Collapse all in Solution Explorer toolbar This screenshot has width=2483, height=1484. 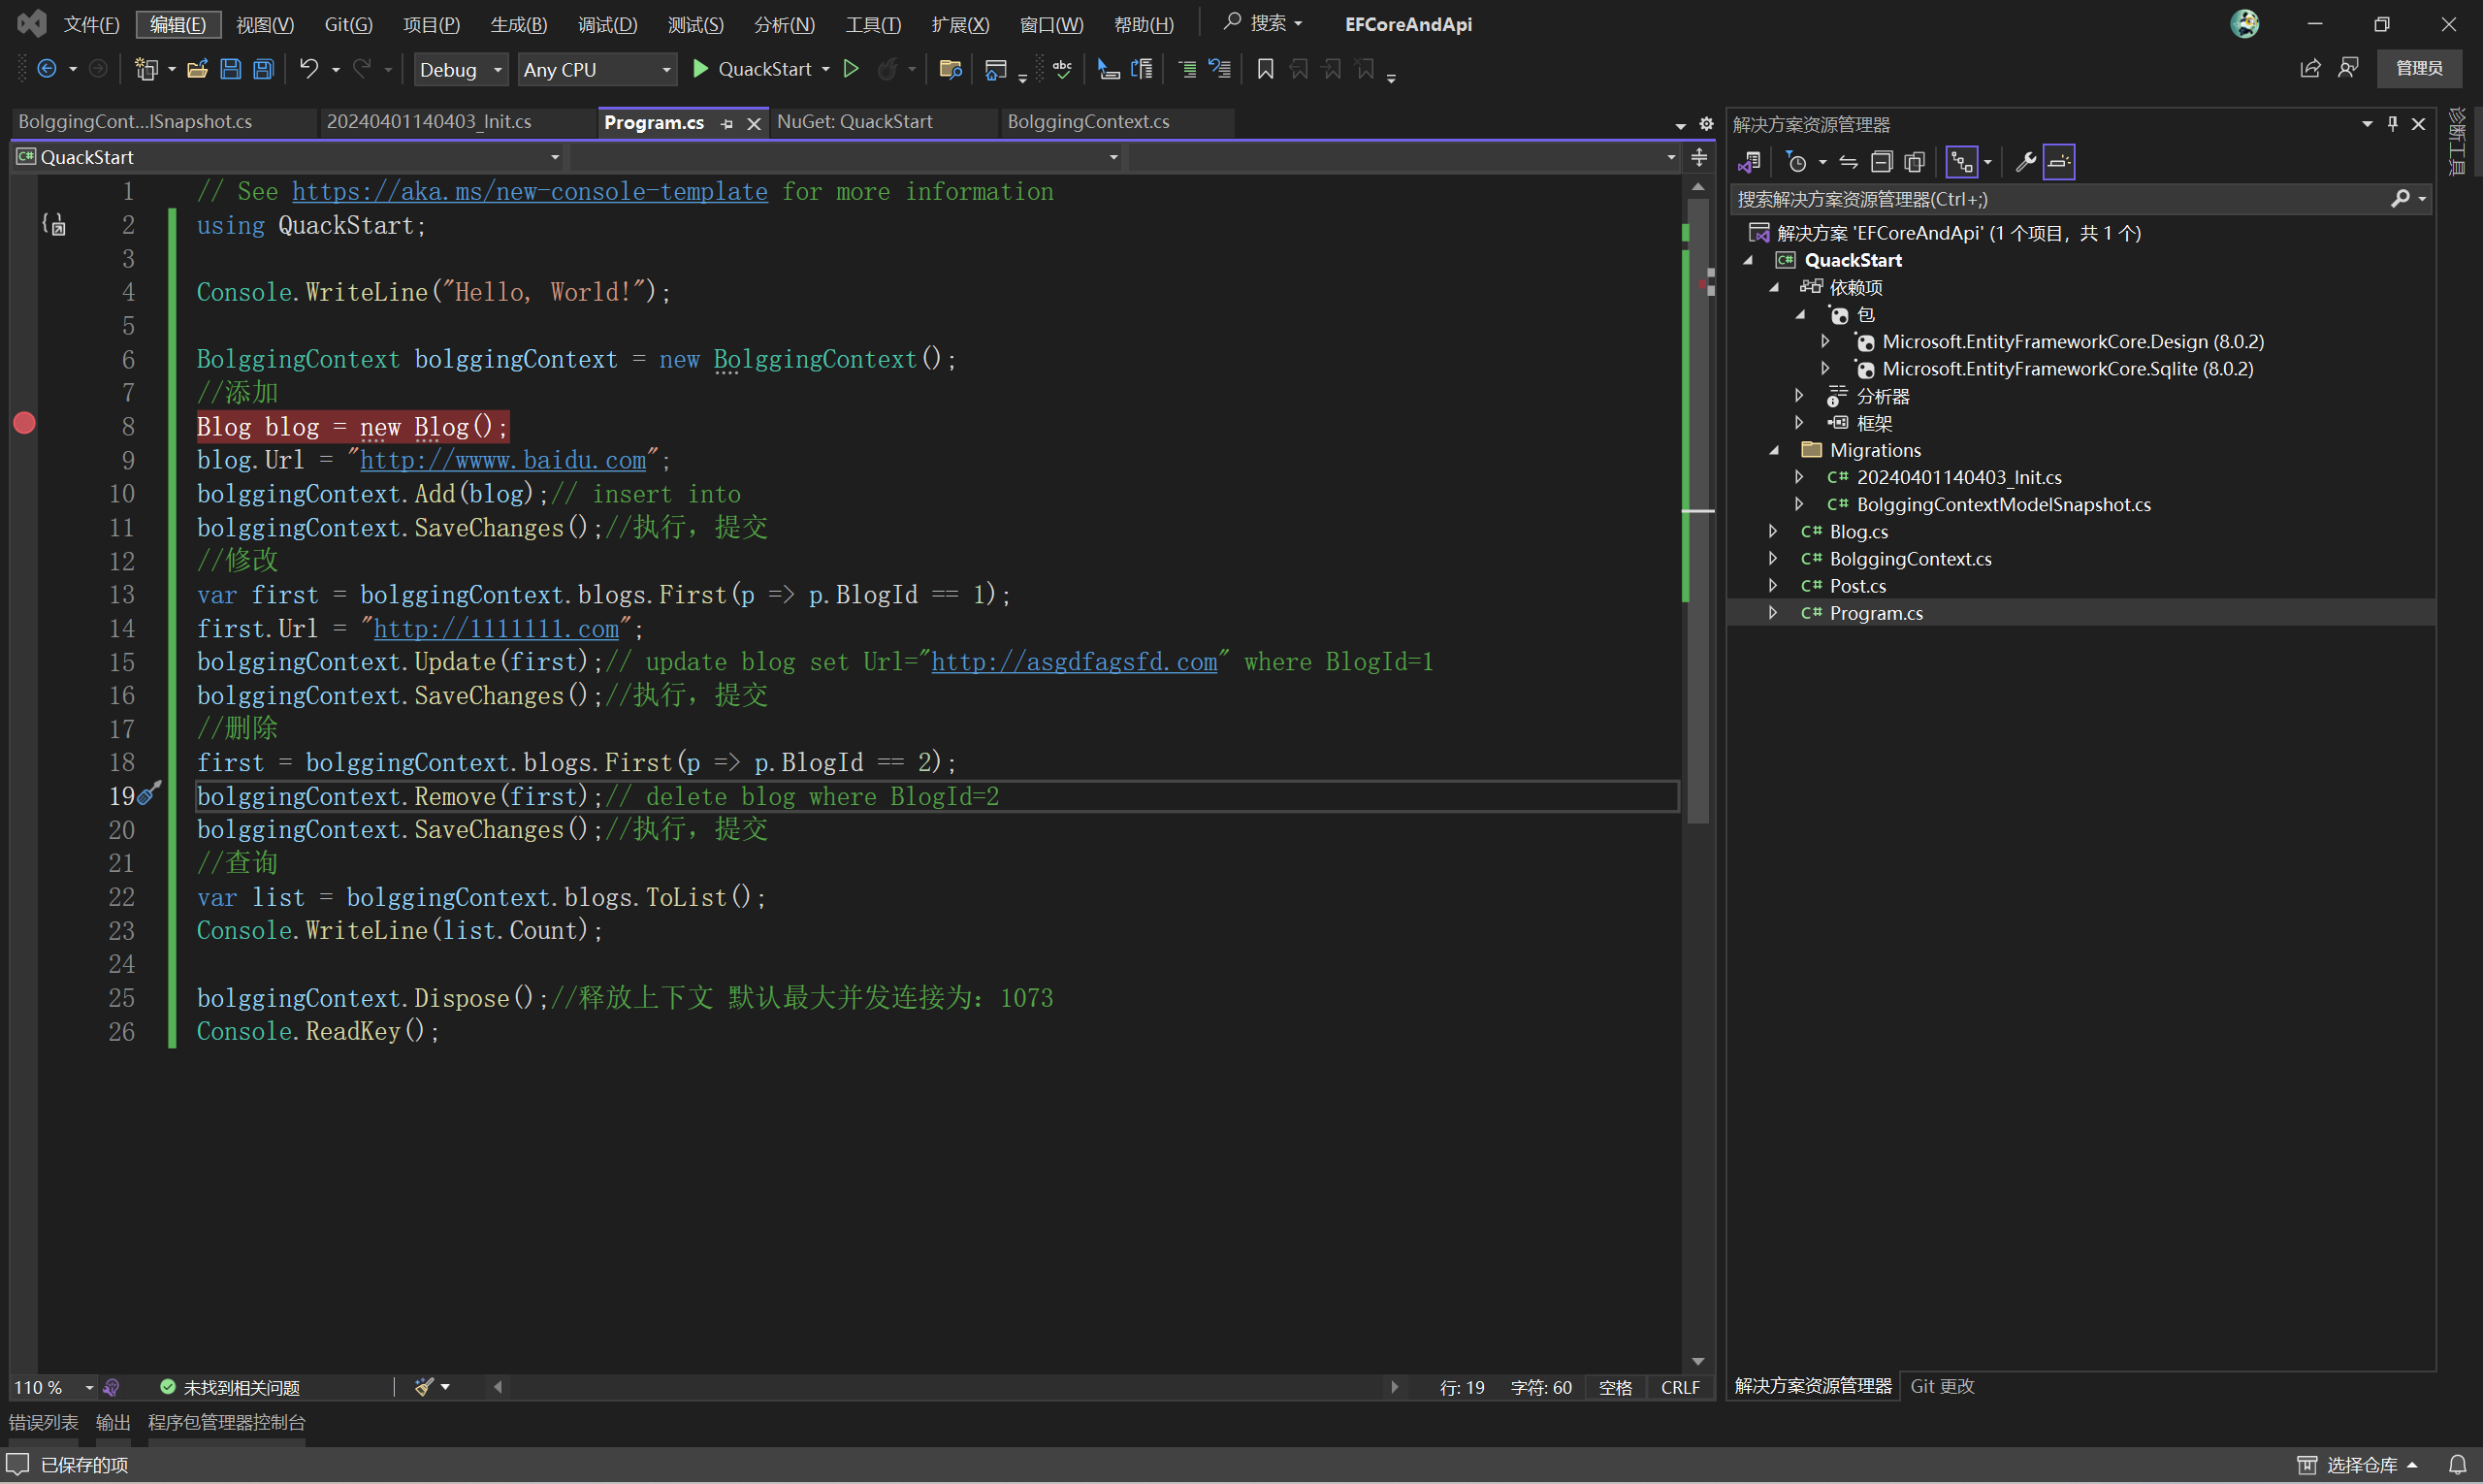(1881, 162)
